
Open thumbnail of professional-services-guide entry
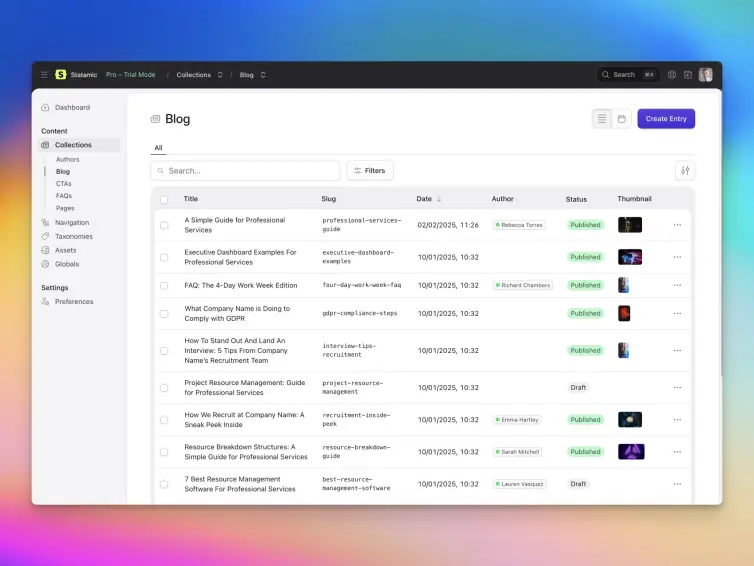(x=629, y=225)
